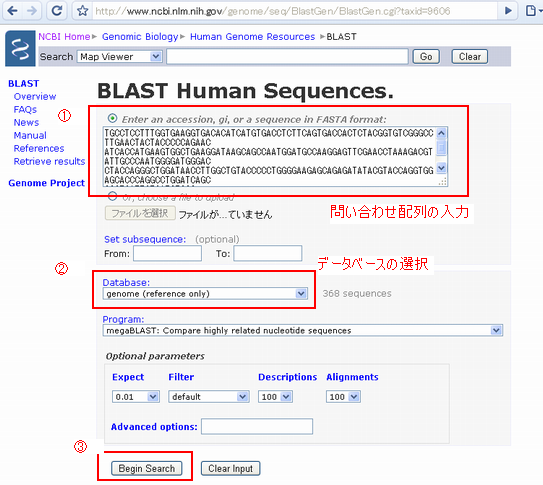
Task: Click the subsequence To field
Action: [268, 253]
